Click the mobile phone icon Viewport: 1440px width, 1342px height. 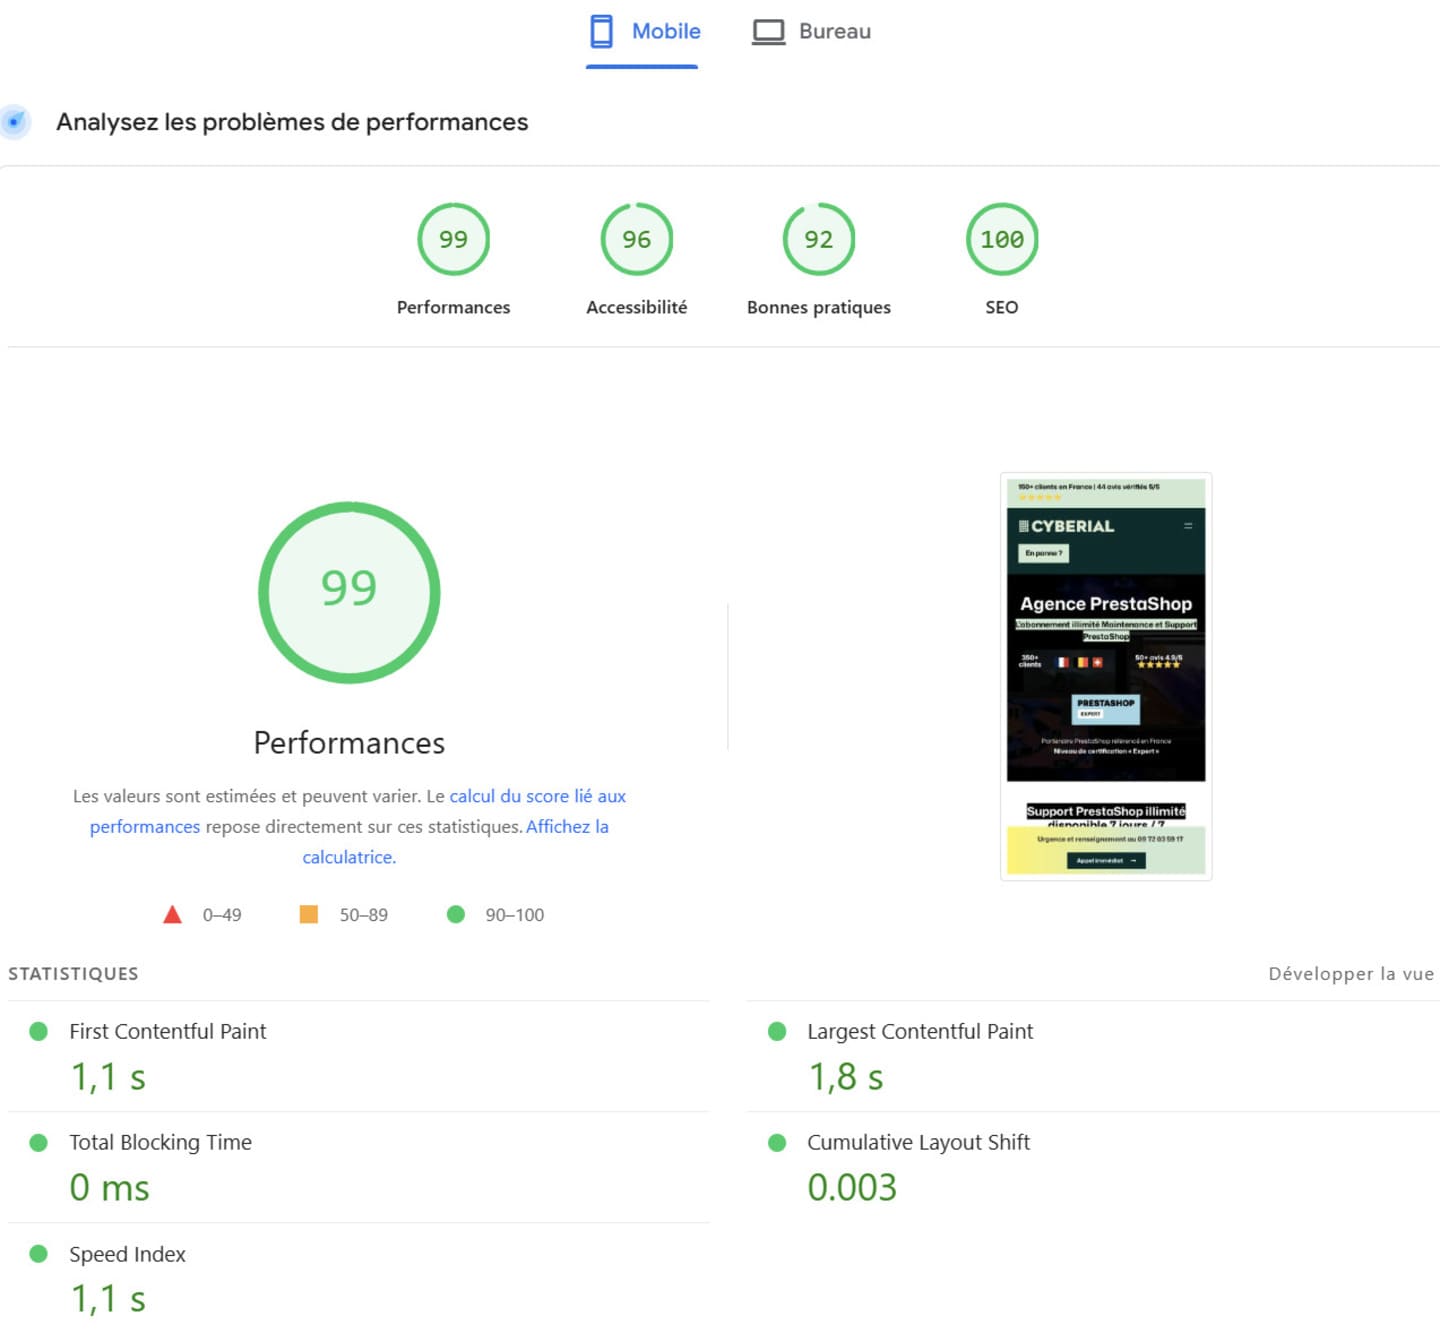[601, 32]
